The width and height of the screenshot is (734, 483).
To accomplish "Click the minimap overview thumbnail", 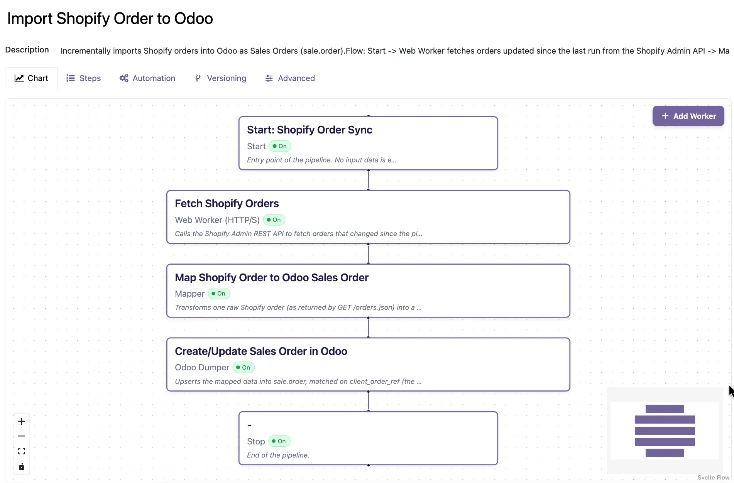I will [664, 431].
